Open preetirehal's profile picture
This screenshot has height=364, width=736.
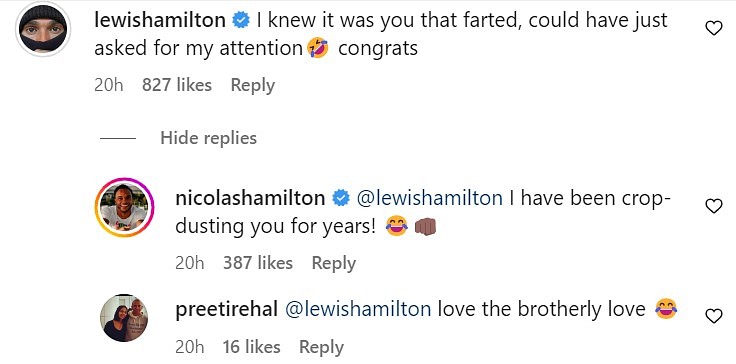124,318
